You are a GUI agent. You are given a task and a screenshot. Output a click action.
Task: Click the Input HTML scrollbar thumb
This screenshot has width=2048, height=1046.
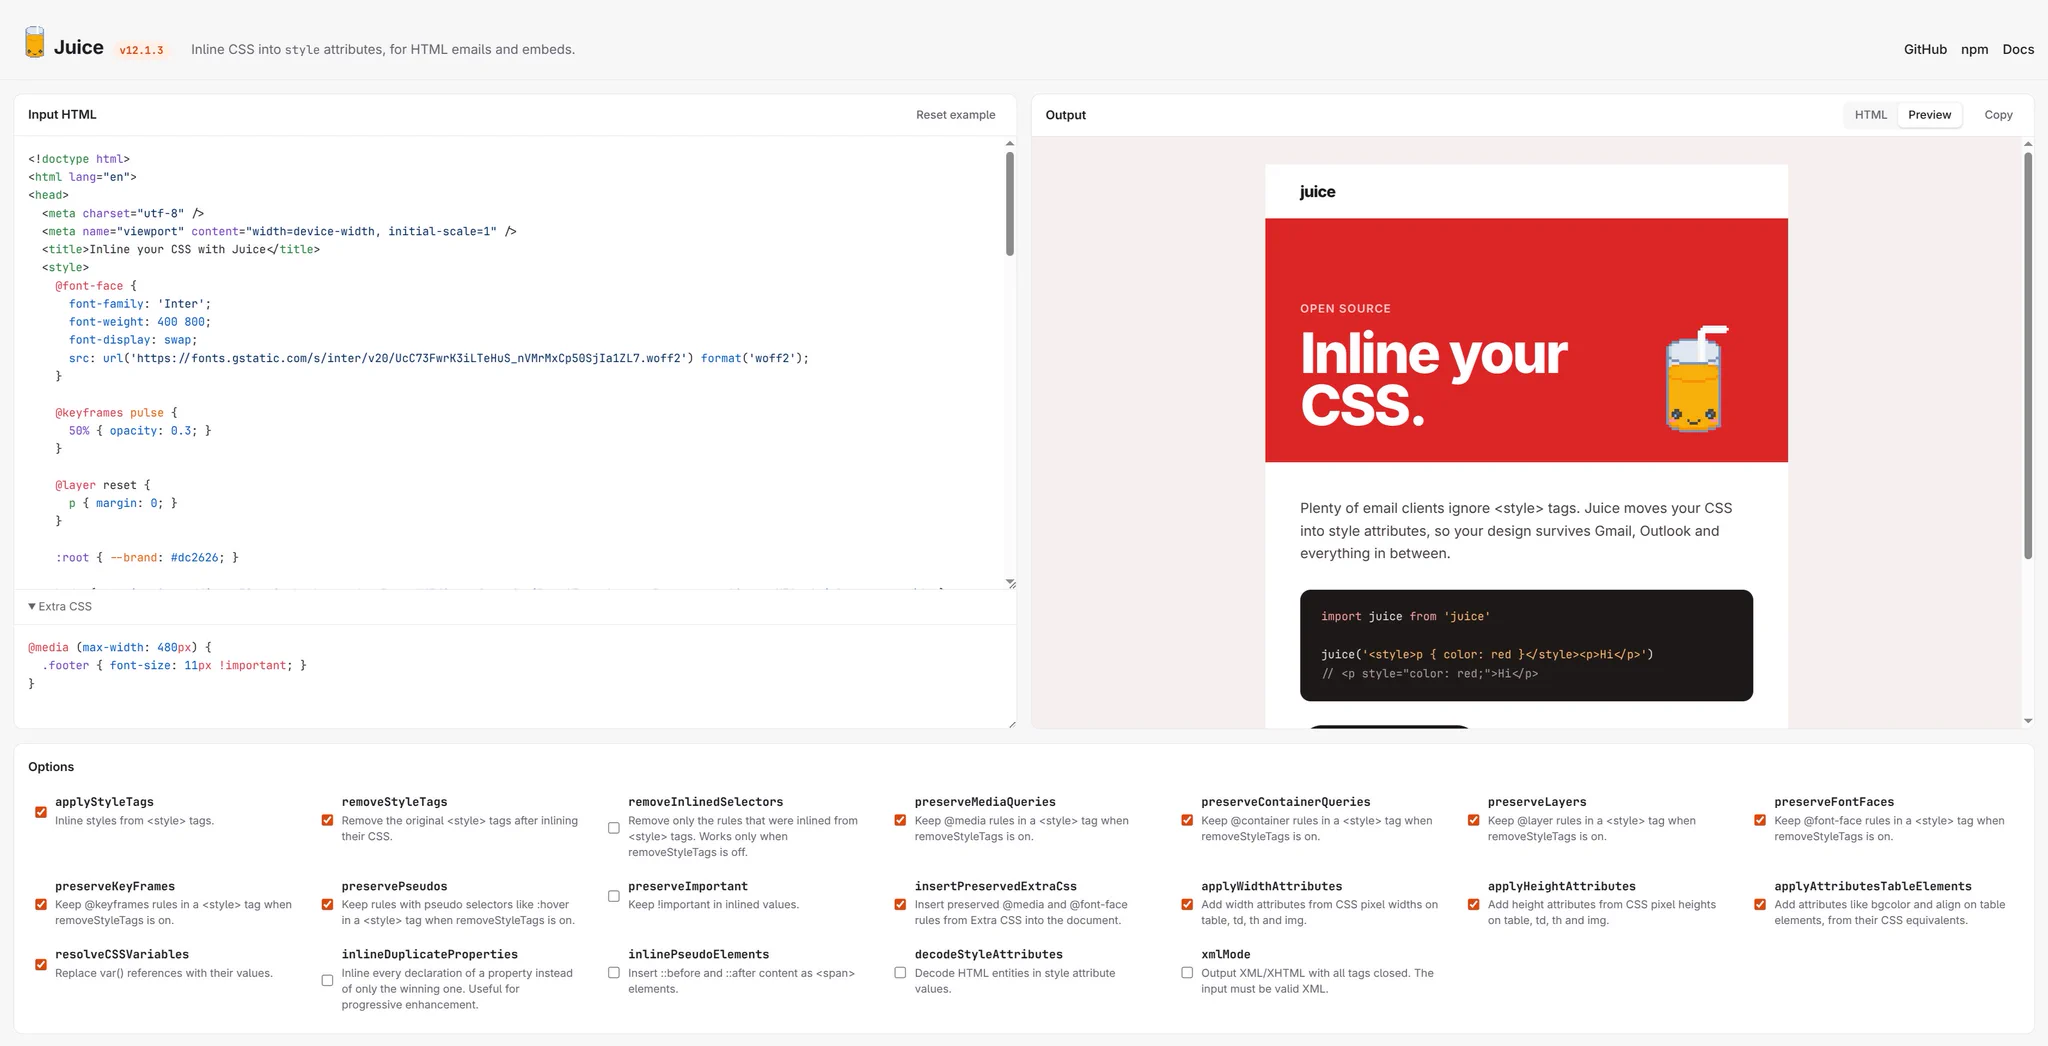tap(1010, 204)
